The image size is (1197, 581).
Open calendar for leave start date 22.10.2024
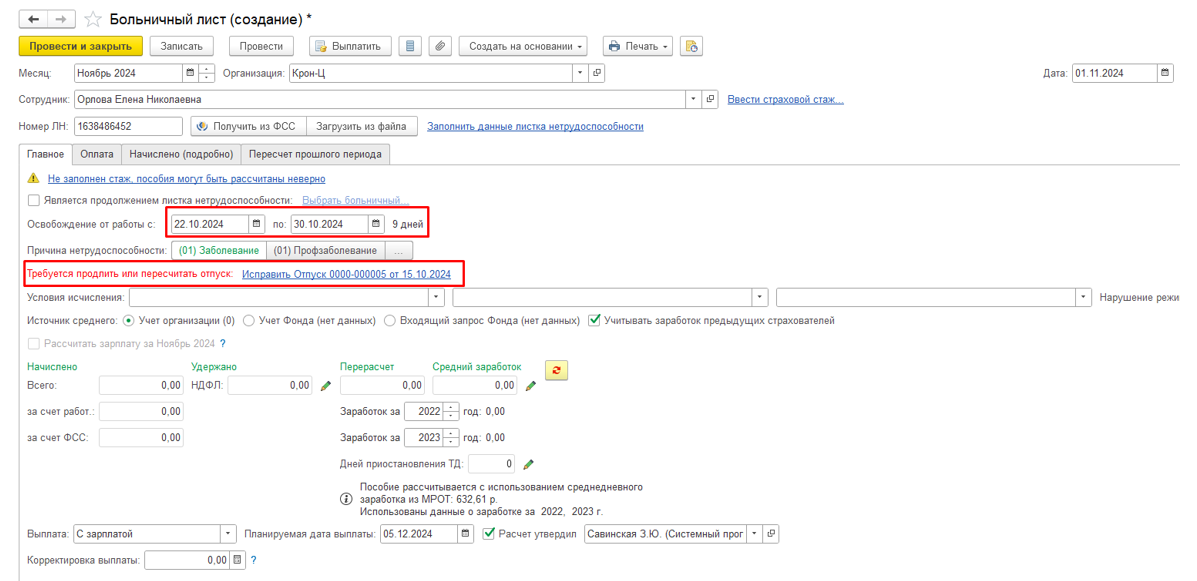[256, 224]
